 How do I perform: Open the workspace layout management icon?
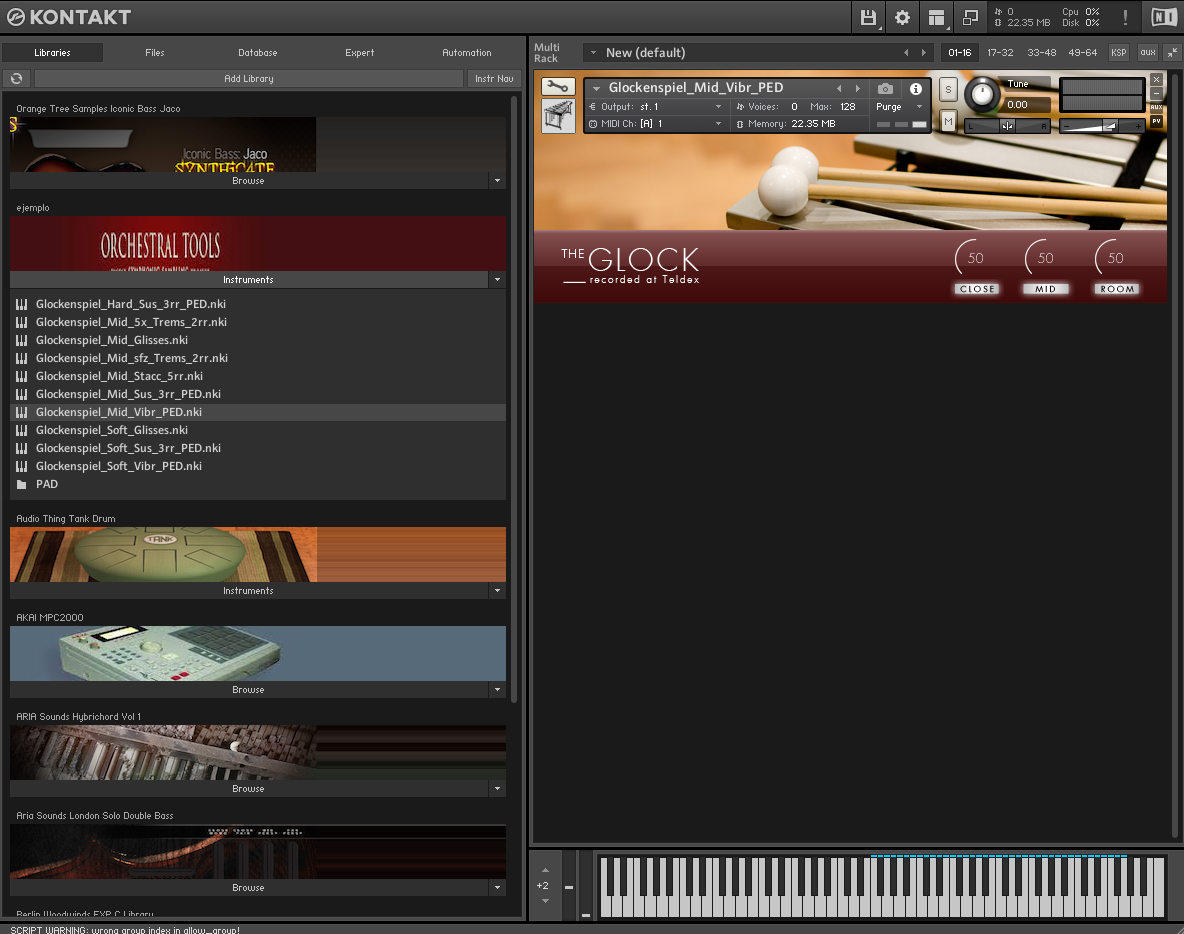pos(936,17)
